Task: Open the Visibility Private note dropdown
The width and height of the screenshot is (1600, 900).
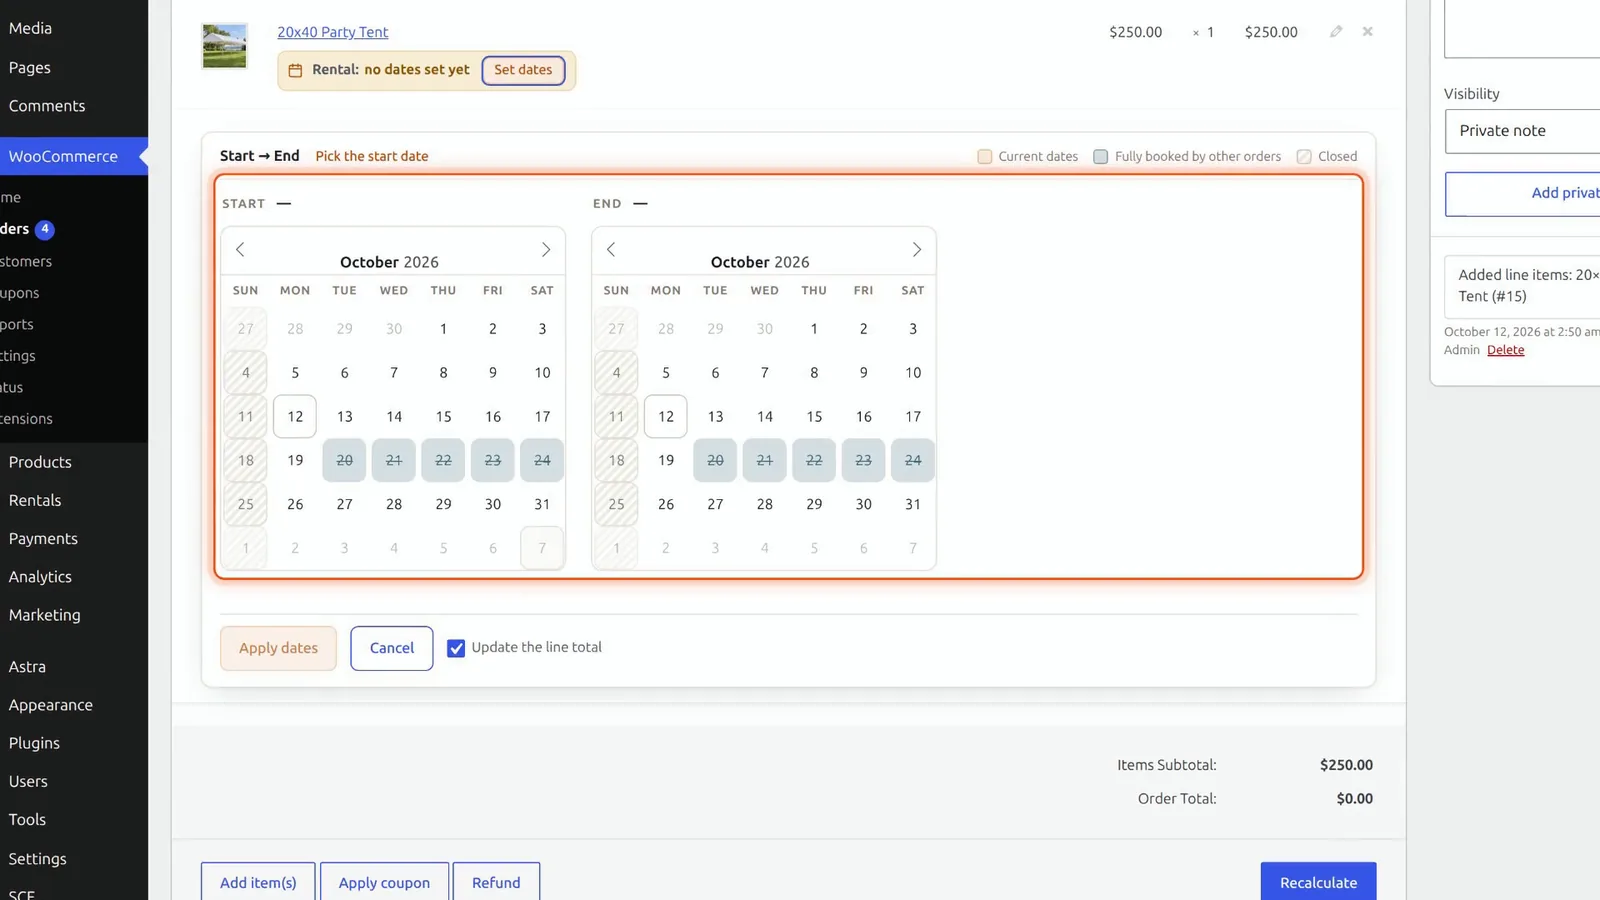Action: coord(1522,131)
